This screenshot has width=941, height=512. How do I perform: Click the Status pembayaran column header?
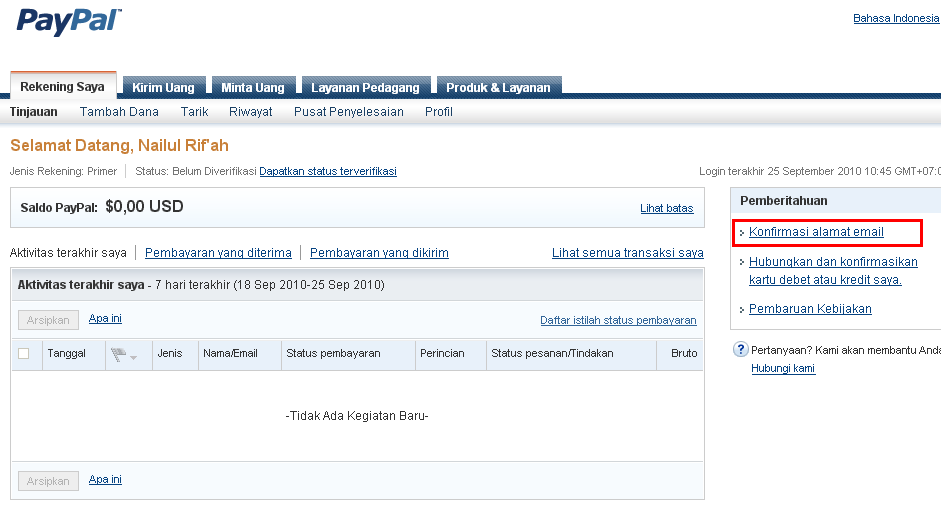(333, 354)
